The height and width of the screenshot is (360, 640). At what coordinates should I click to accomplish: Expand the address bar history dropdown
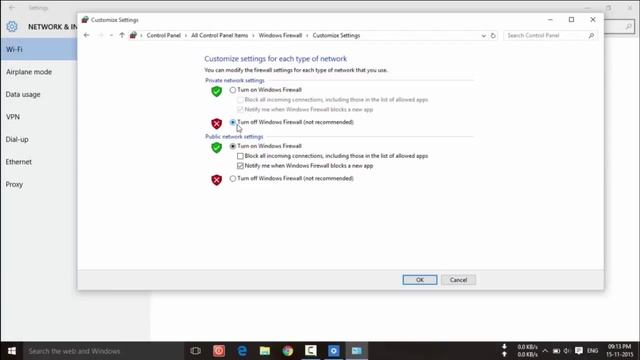(x=484, y=36)
